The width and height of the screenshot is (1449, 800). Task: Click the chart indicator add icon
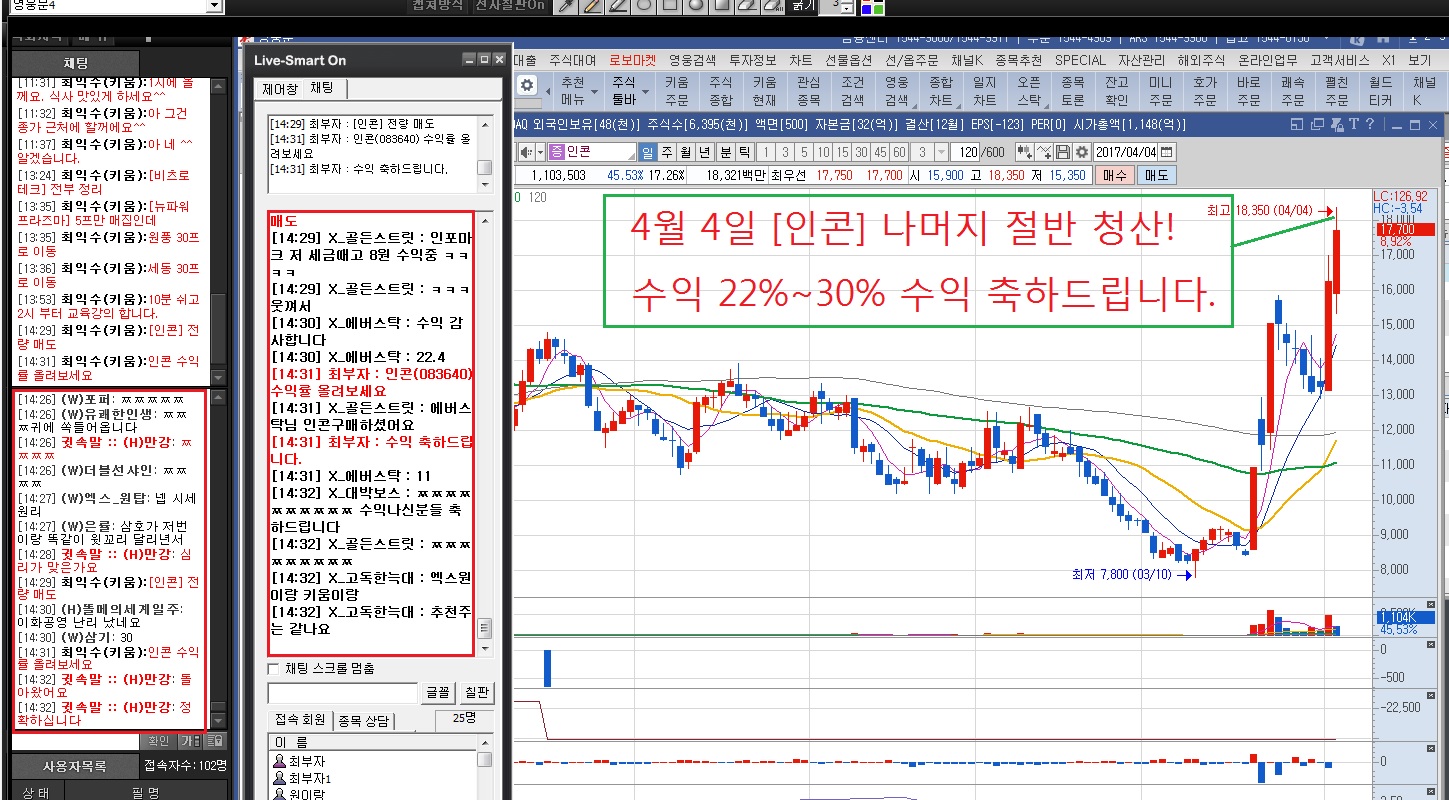(1025, 152)
